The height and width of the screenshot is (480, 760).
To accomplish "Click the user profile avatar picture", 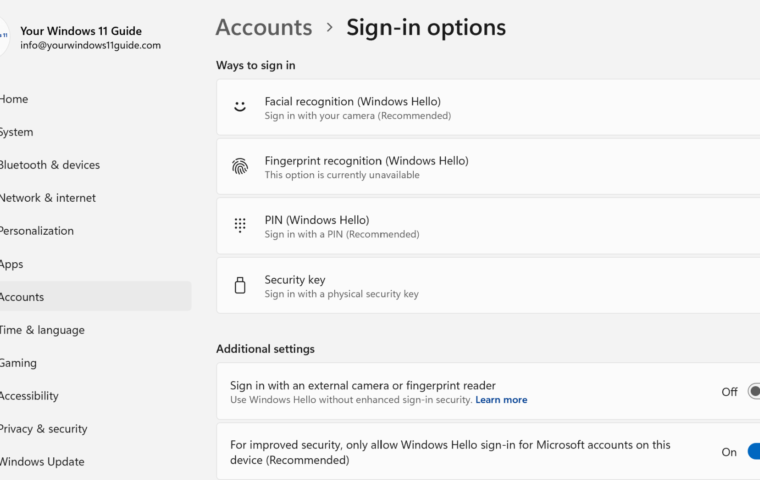I will (4, 36).
